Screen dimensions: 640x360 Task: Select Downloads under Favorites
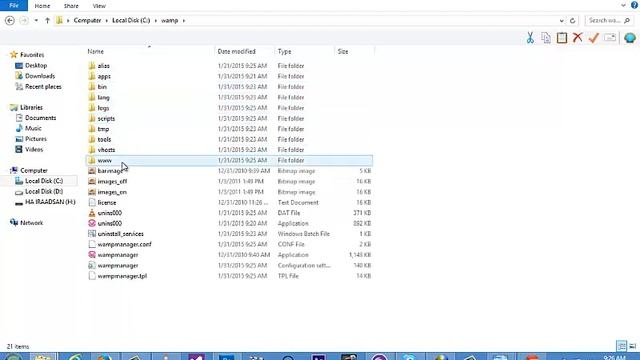click(x=40, y=76)
